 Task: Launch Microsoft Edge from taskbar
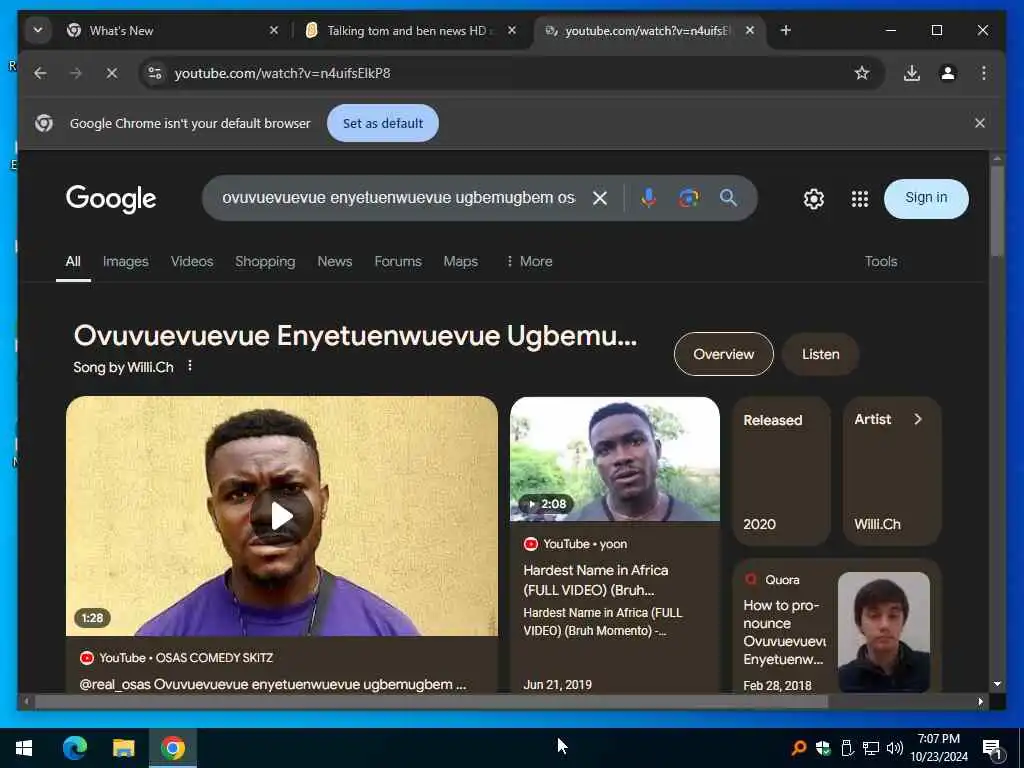click(x=74, y=748)
